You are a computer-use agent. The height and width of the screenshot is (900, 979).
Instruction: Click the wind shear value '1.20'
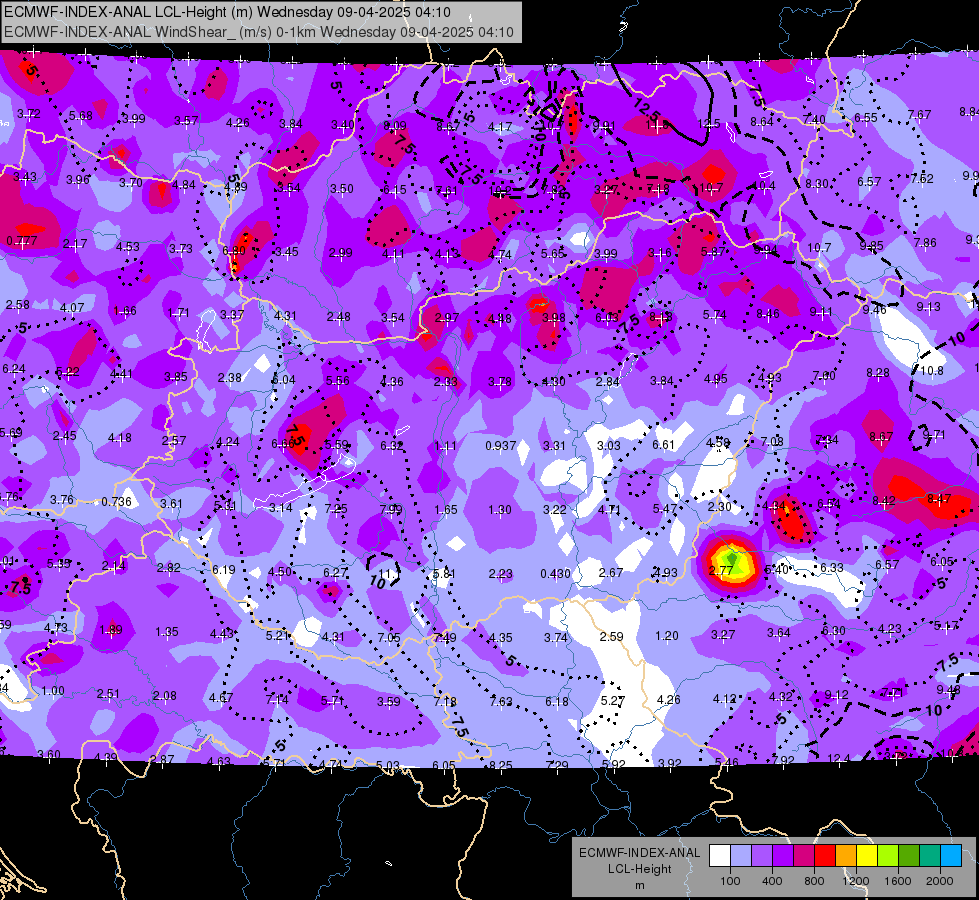[666, 636]
